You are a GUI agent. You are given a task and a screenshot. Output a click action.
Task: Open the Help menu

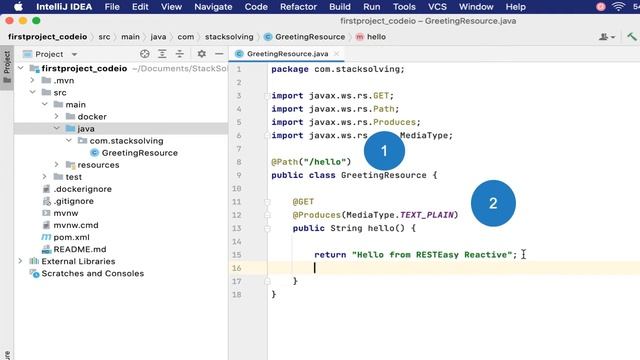tap(516, 7)
